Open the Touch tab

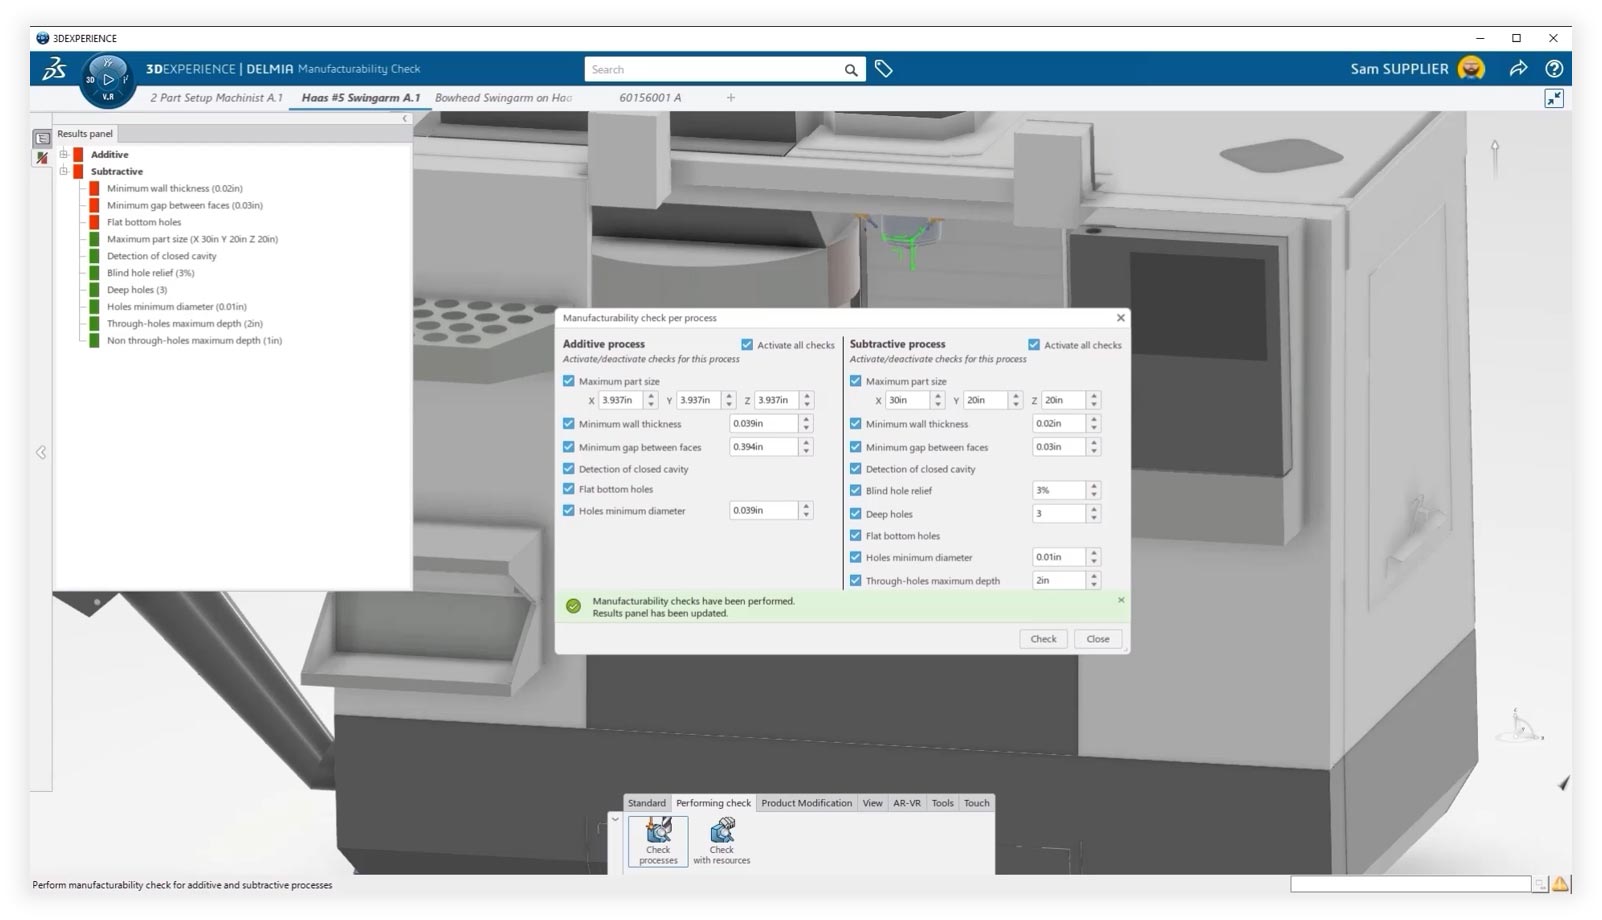tap(977, 803)
